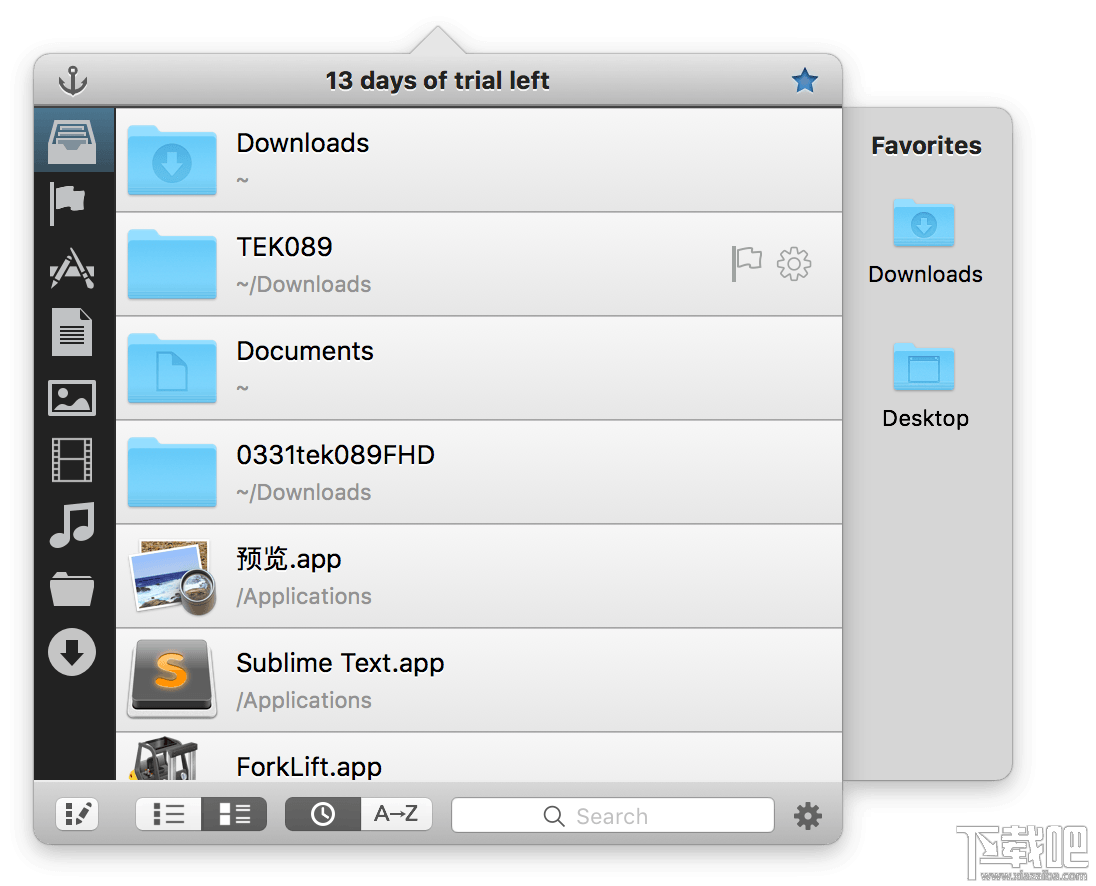This screenshot has height=886, width=1096.
Task: Open actions gear for TEK089 folder
Action: (793, 263)
